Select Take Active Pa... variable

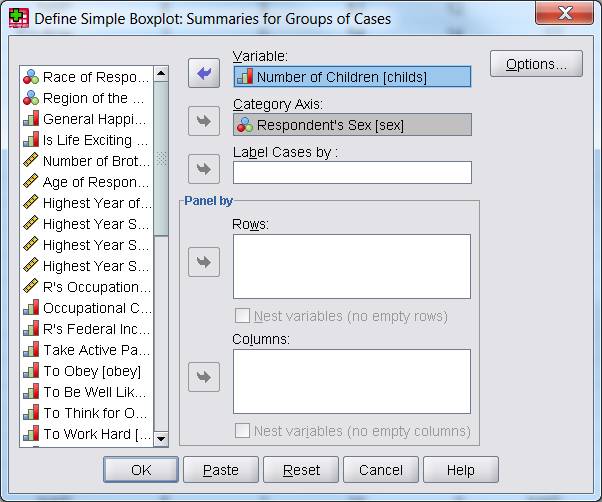tap(87, 350)
